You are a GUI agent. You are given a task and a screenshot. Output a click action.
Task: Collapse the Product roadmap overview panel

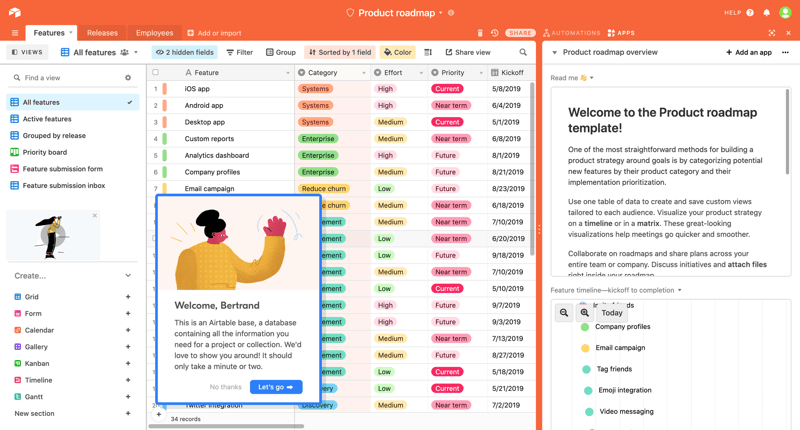(x=555, y=53)
